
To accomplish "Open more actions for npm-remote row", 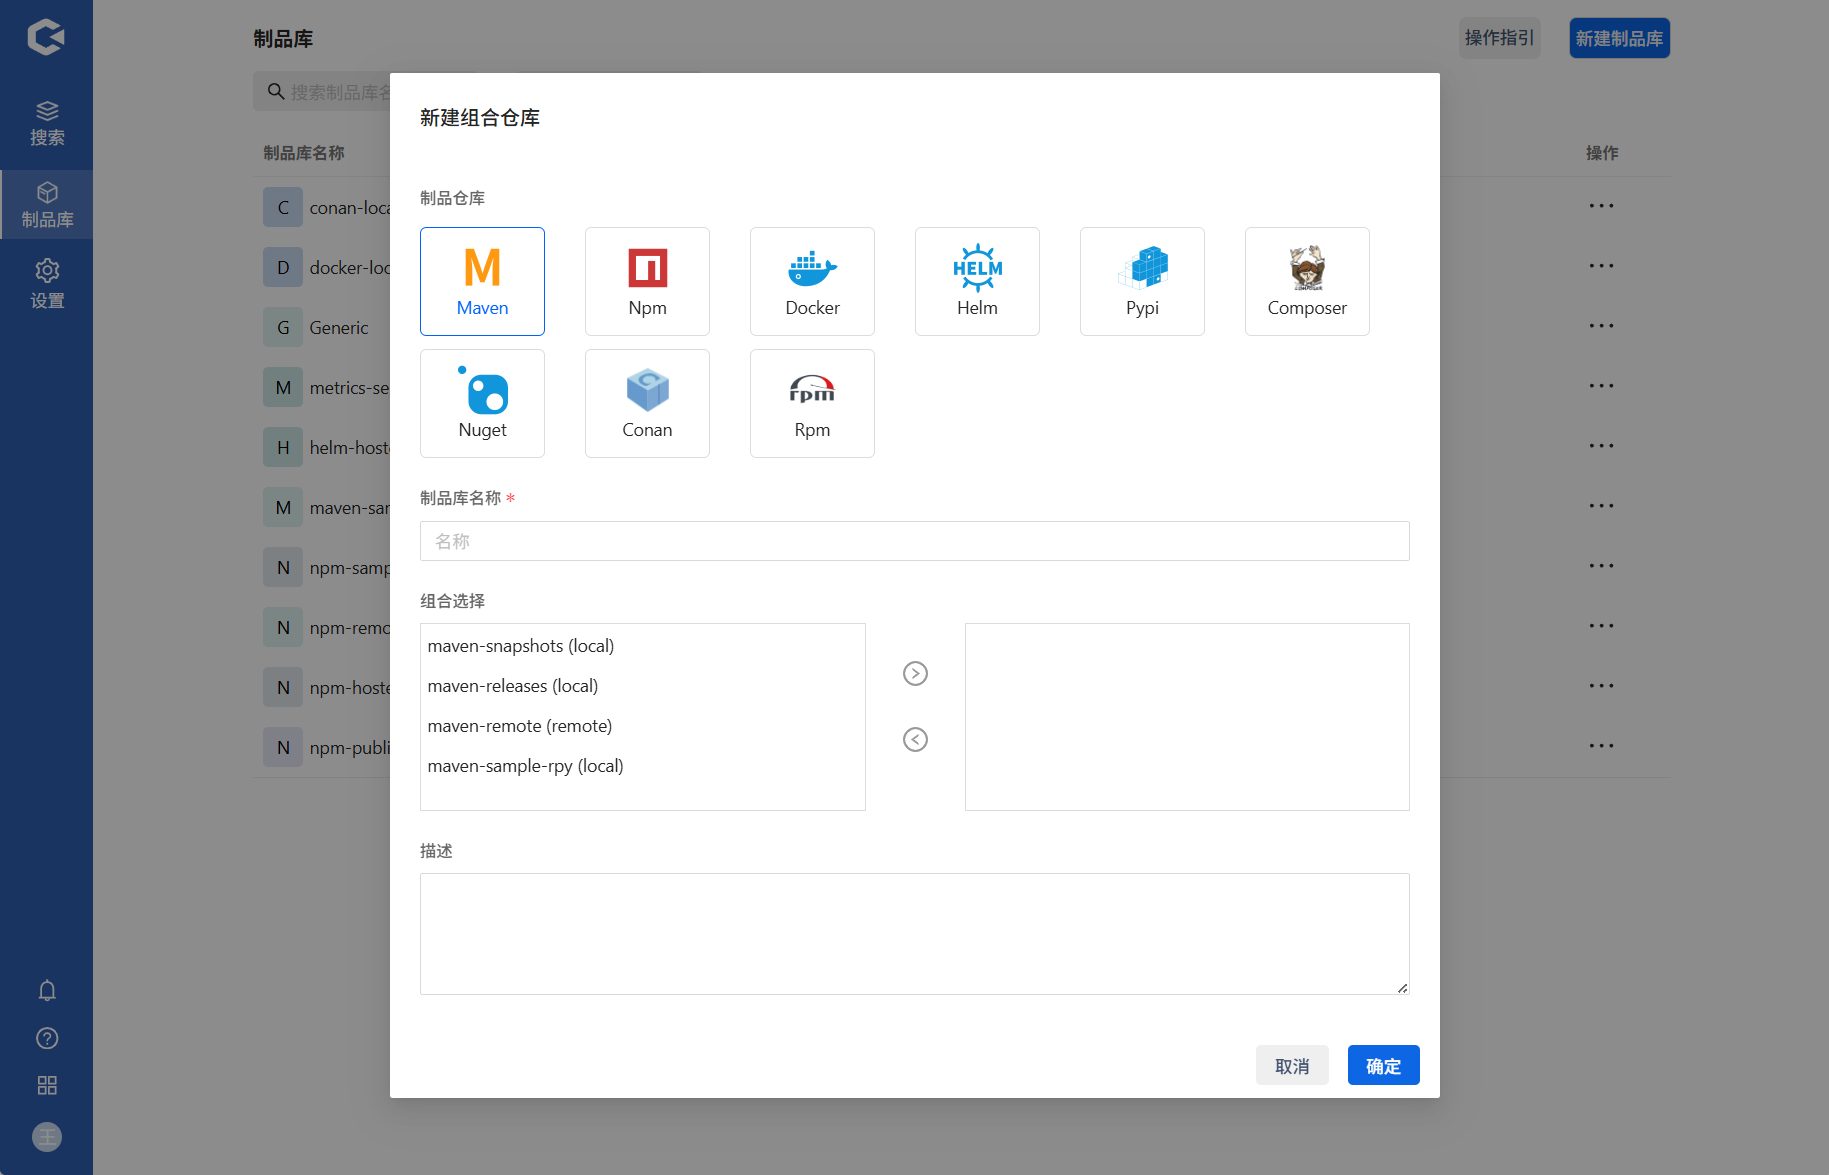I will point(1601,626).
